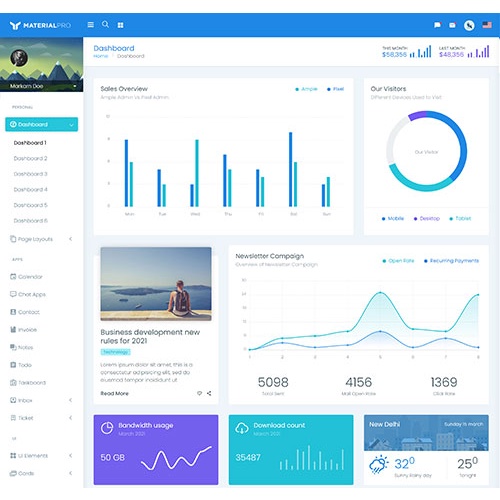Click the Last Month $48,356 sparkline
Image resolution: width=500 pixels, height=500 pixels.
[478, 52]
